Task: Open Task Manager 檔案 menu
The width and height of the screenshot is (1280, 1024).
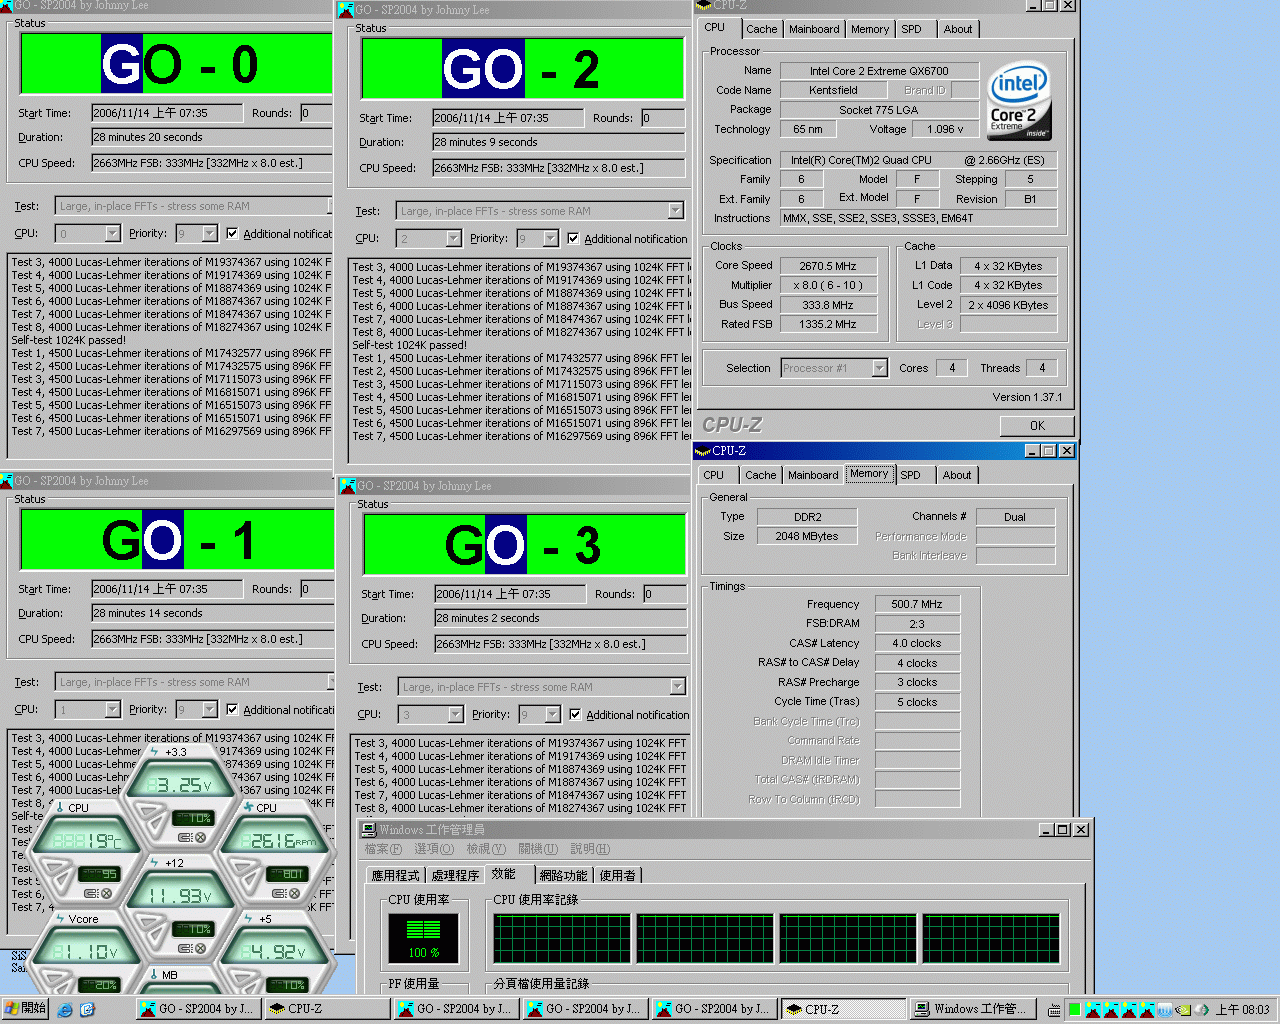Action: coord(383,849)
